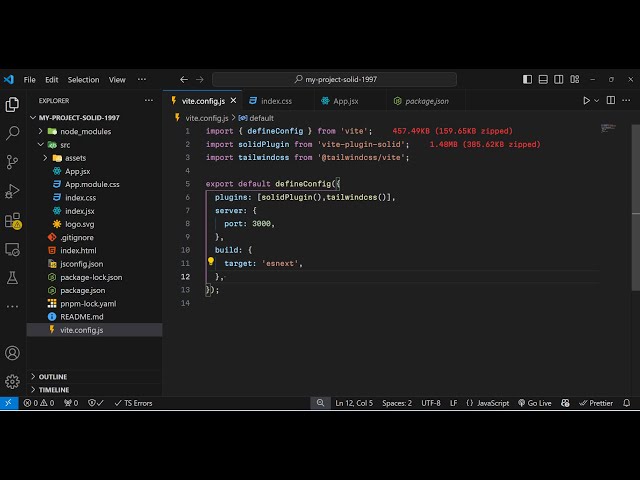Open the Source Control view
This screenshot has width=640, height=480.
click(12, 161)
